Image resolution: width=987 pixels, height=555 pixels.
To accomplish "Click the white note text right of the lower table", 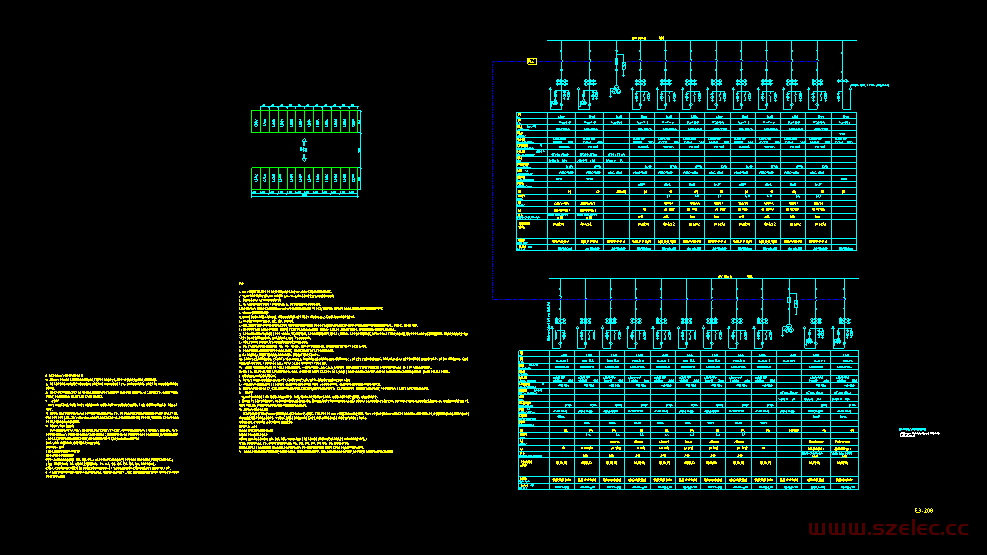I will coord(919,432).
